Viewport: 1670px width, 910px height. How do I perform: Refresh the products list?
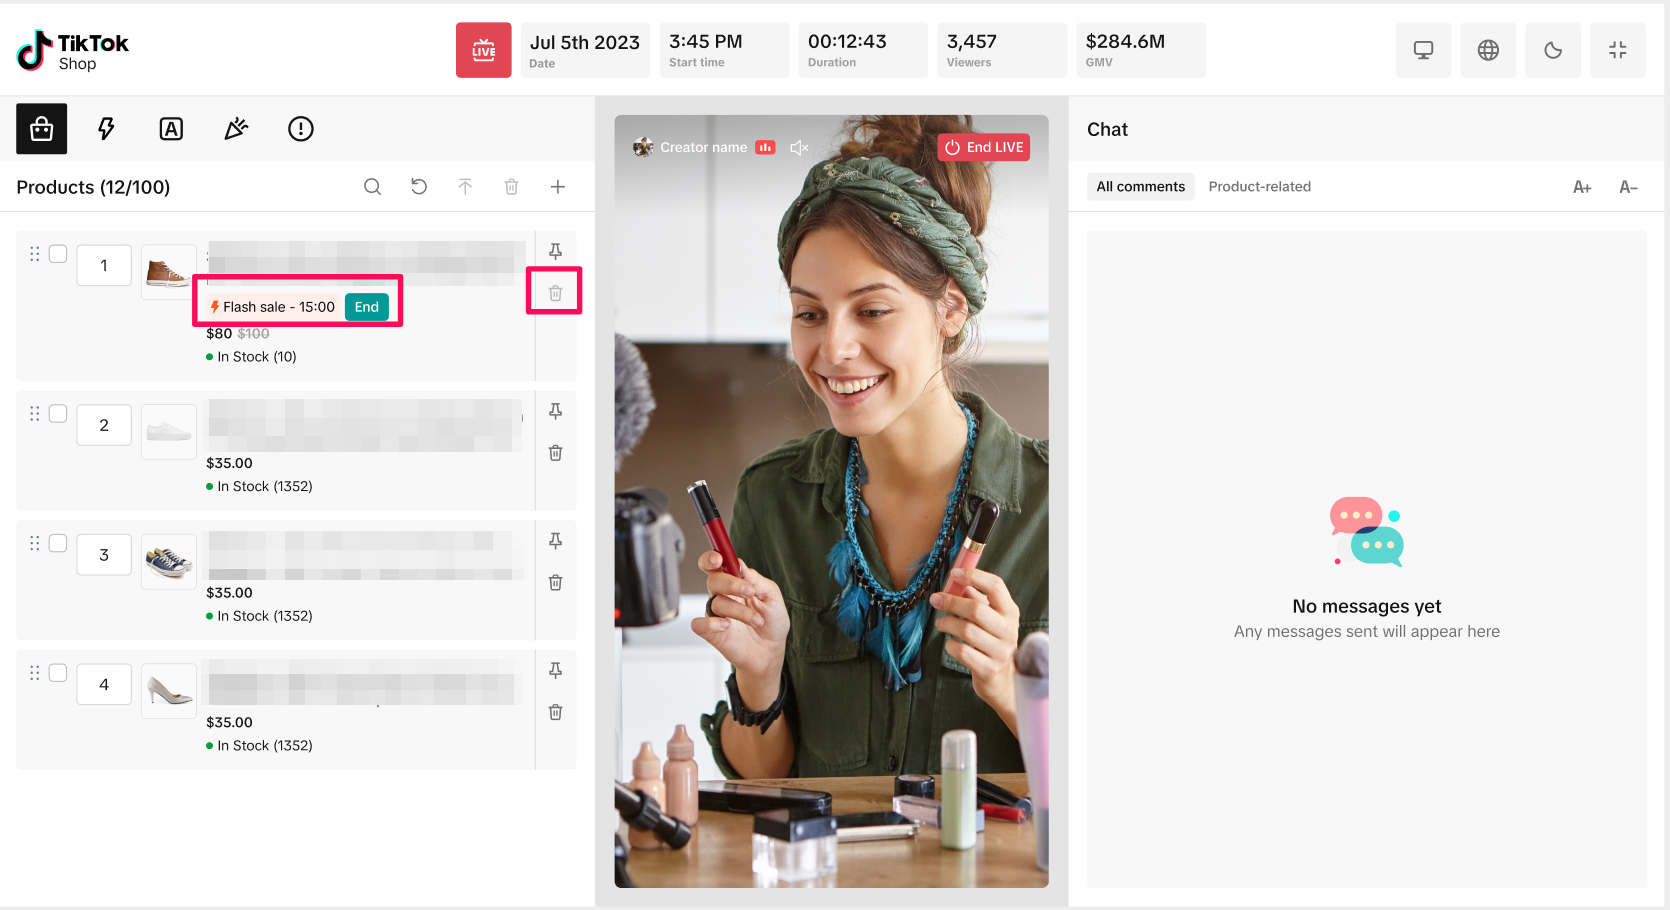point(419,187)
